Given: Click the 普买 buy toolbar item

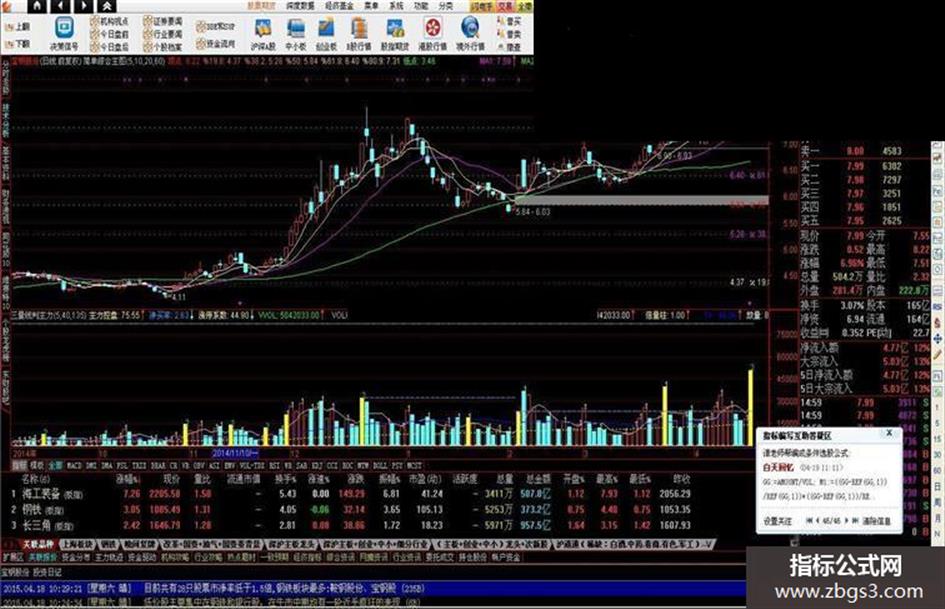Looking at the screenshot, I should 509,21.
